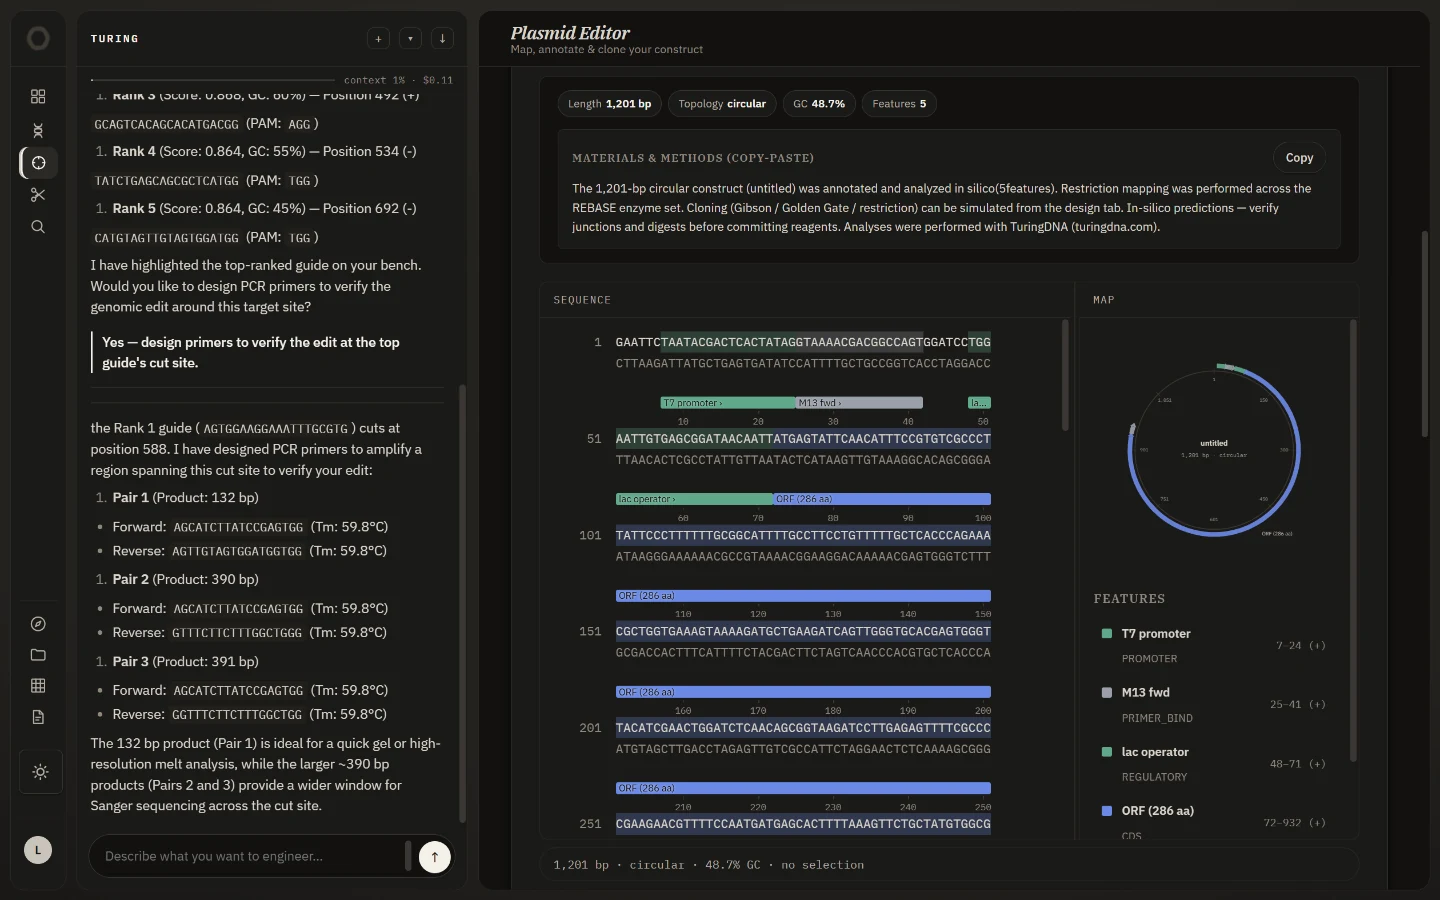Click the Rank 4 guide heading in chat
Image resolution: width=1440 pixels, height=900 pixels.
pos(264,152)
